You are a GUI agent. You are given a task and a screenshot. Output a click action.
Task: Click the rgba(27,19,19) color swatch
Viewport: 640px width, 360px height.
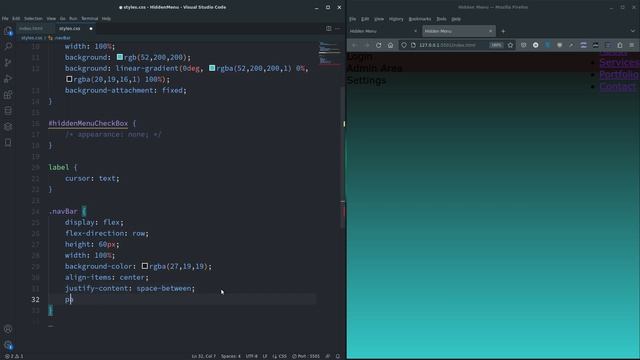point(144,266)
